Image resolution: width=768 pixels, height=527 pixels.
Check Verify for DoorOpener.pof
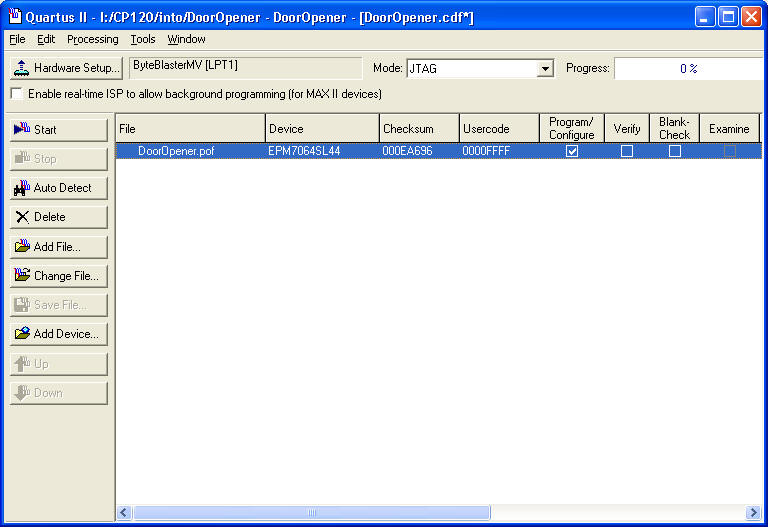pyautogui.click(x=626, y=151)
